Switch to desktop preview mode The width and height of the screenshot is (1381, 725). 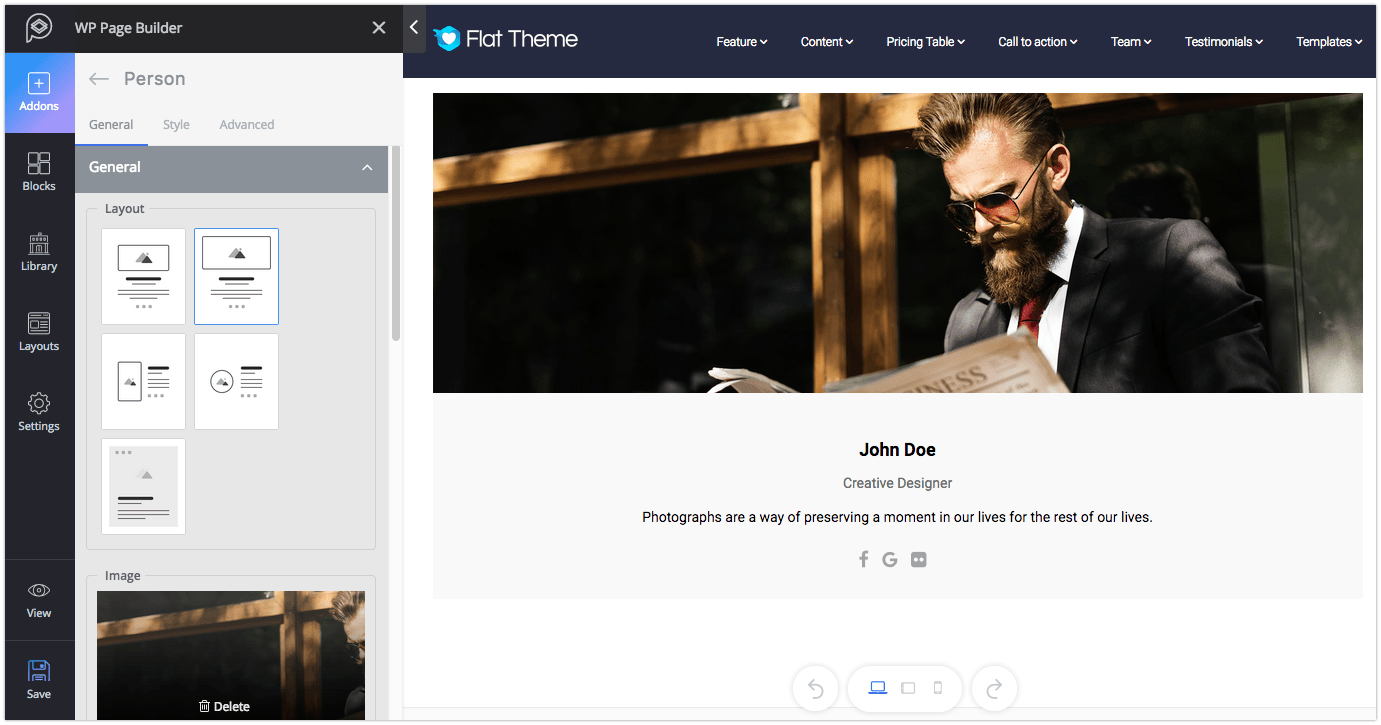[x=878, y=688]
